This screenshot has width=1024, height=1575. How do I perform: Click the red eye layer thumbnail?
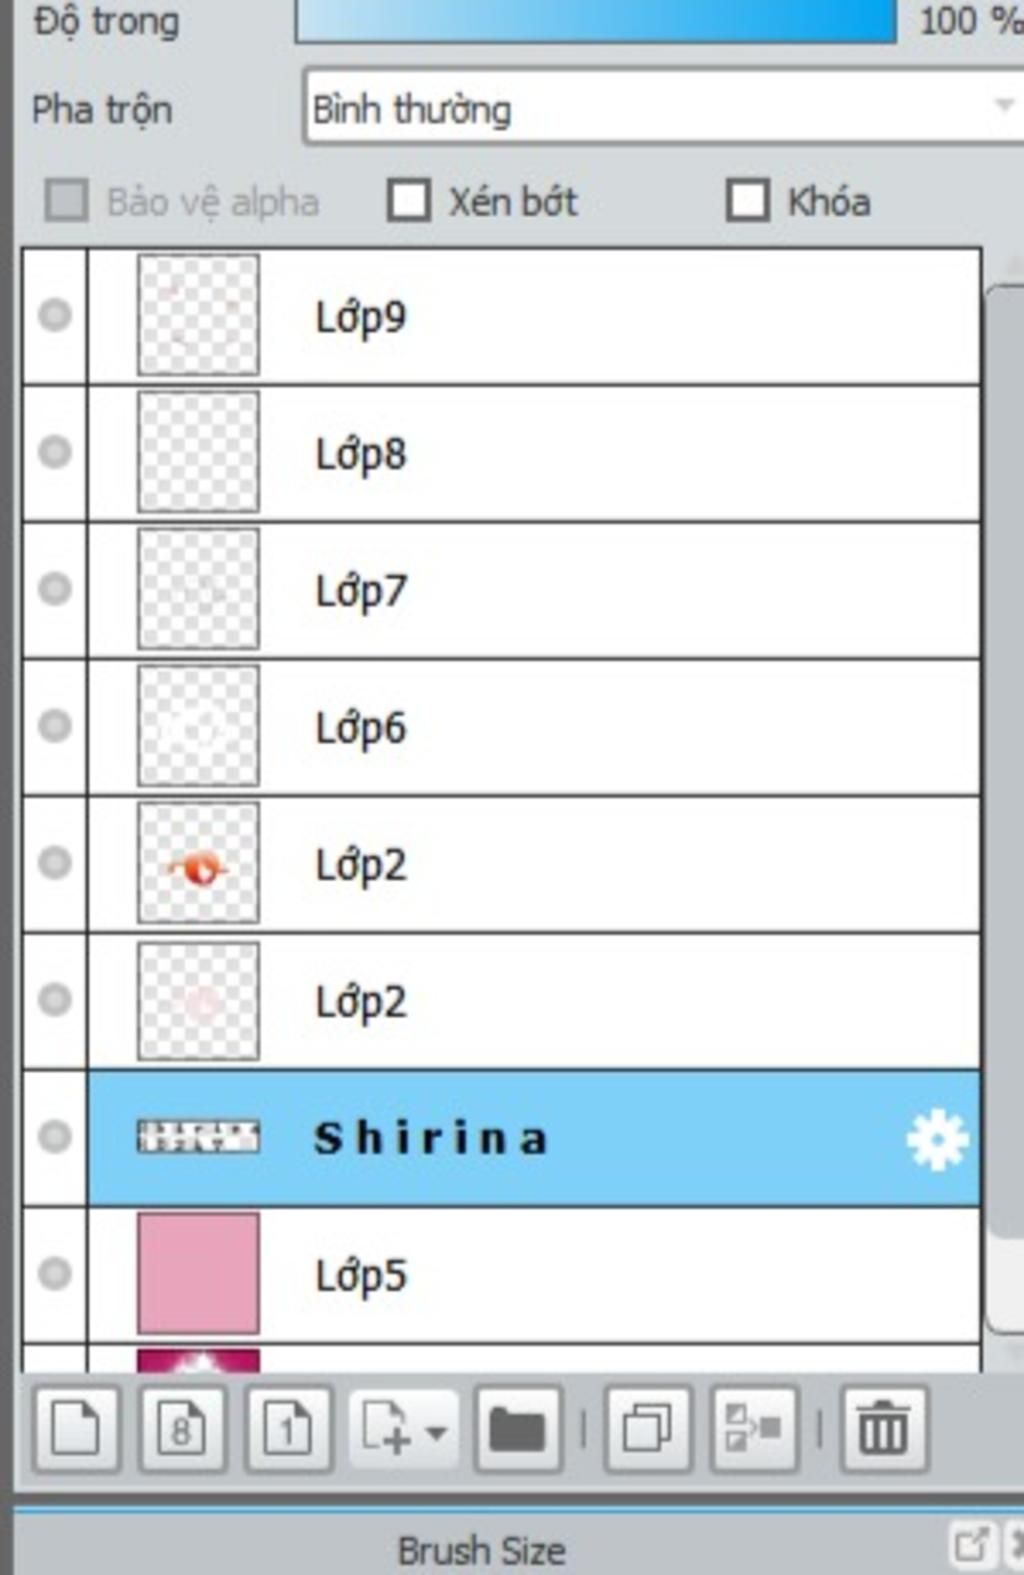point(198,863)
